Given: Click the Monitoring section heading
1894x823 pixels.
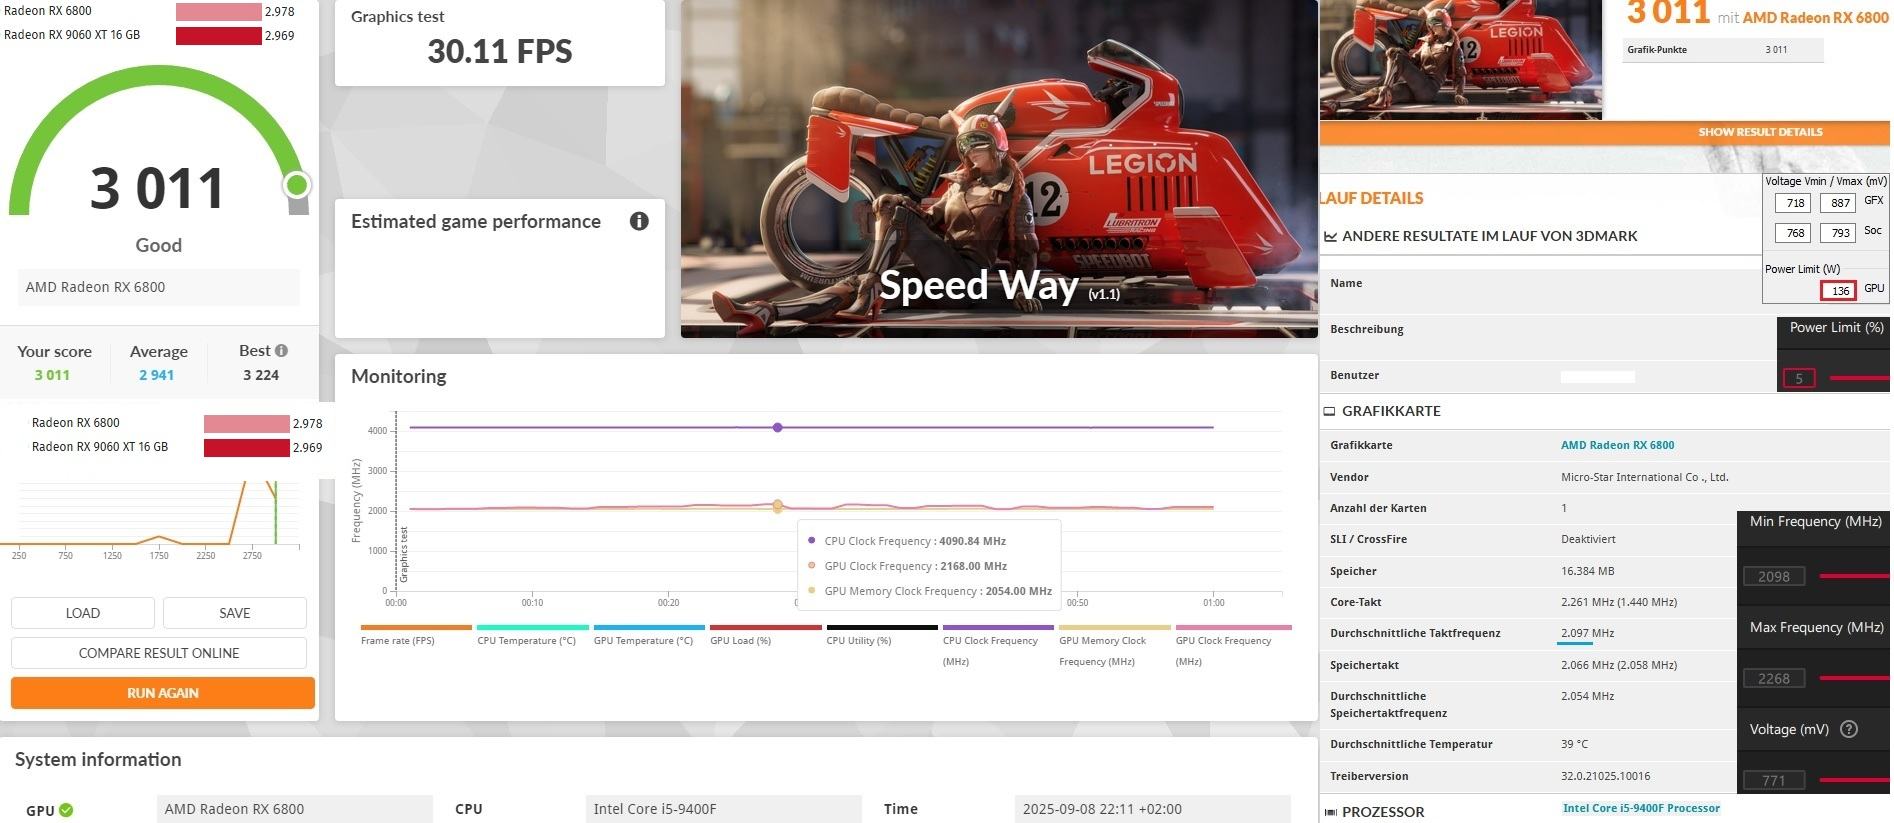Looking at the screenshot, I should pos(399,376).
